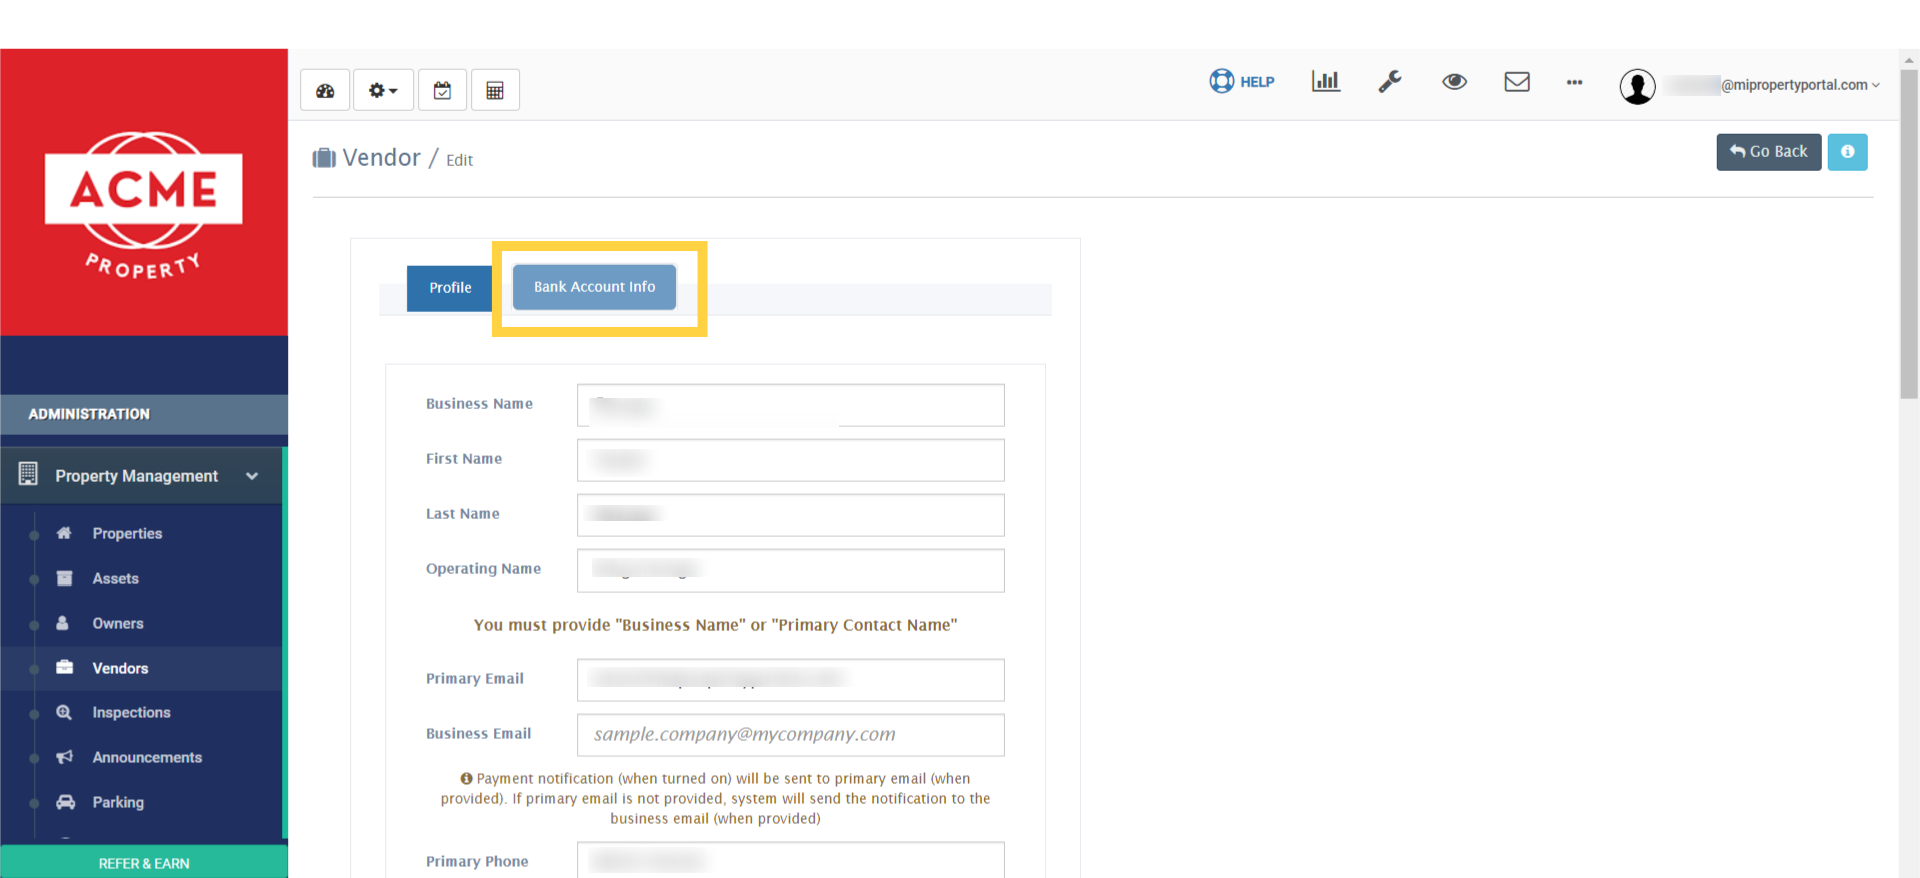Click the Last Name field
This screenshot has height=878, width=1920.
(x=790, y=515)
